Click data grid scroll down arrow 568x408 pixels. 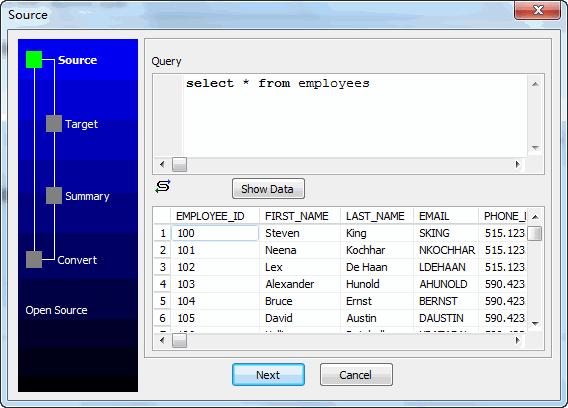[535, 323]
